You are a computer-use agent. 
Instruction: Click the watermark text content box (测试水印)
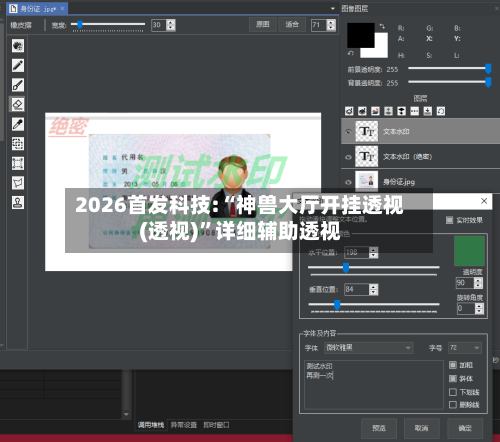click(x=374, y=385)
